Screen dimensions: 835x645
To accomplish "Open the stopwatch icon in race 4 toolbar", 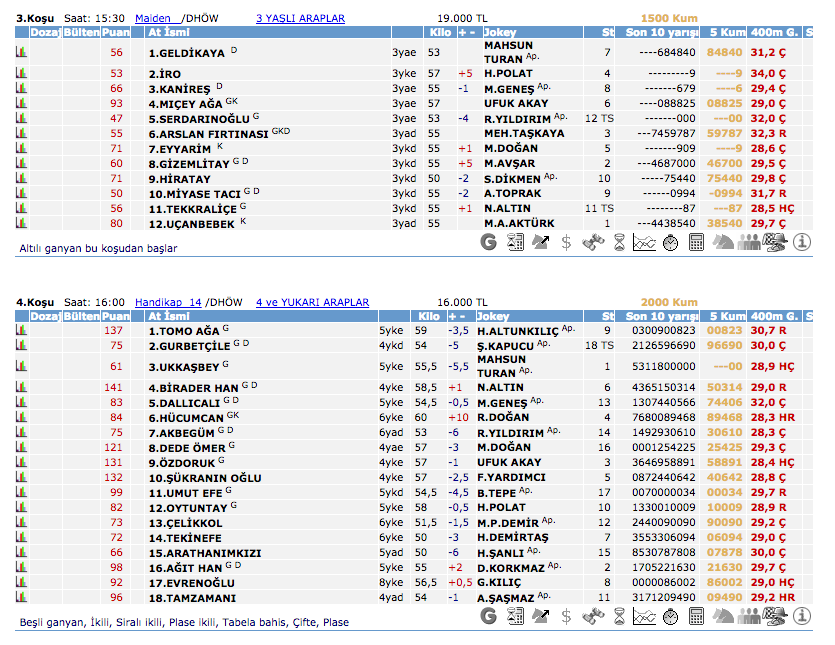I will (x=671, y=616).
